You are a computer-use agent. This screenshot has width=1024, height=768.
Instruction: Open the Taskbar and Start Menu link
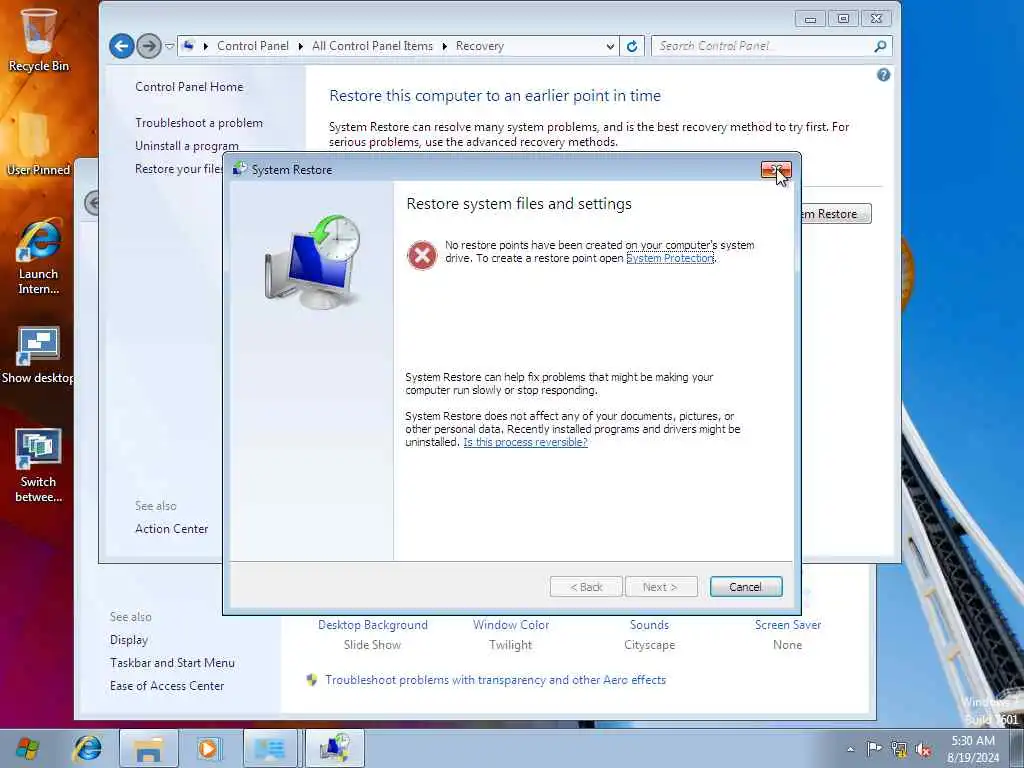coord(172,663)
